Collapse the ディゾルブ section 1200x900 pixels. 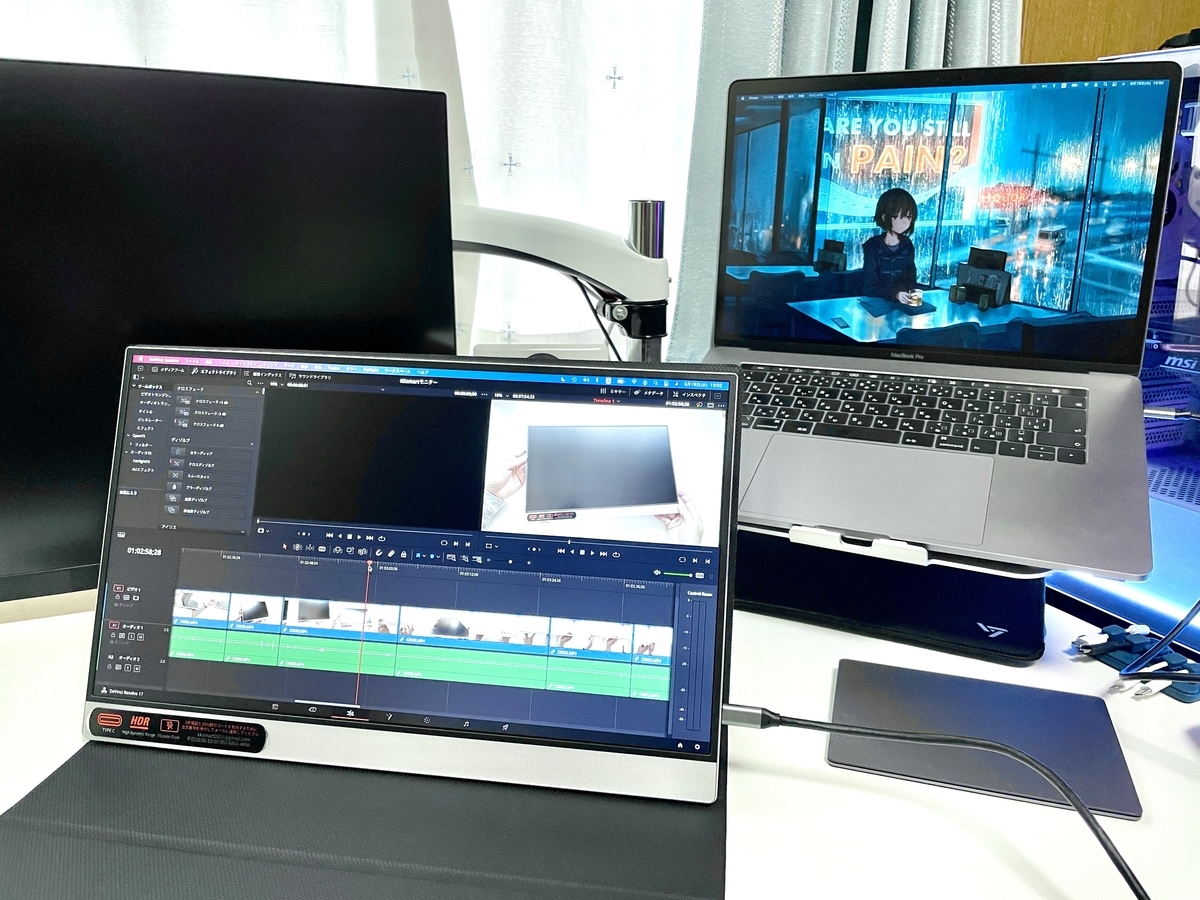[251, 444]
